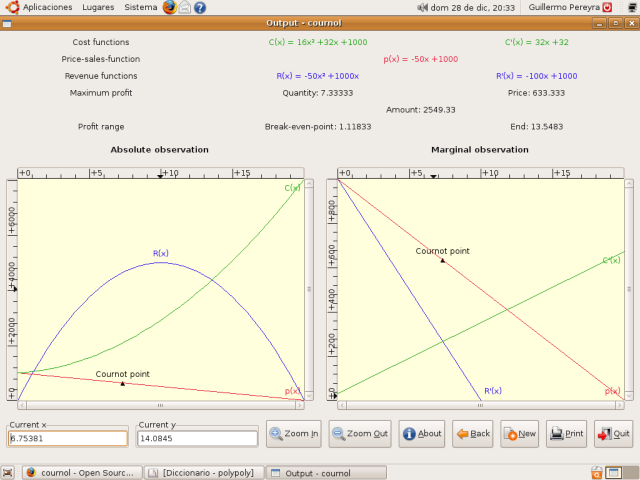Click up arrow of marginal graph vertical scrollbar
Image resolution: width=640 pixels, height=480 pixels.
tap(629, 184)
